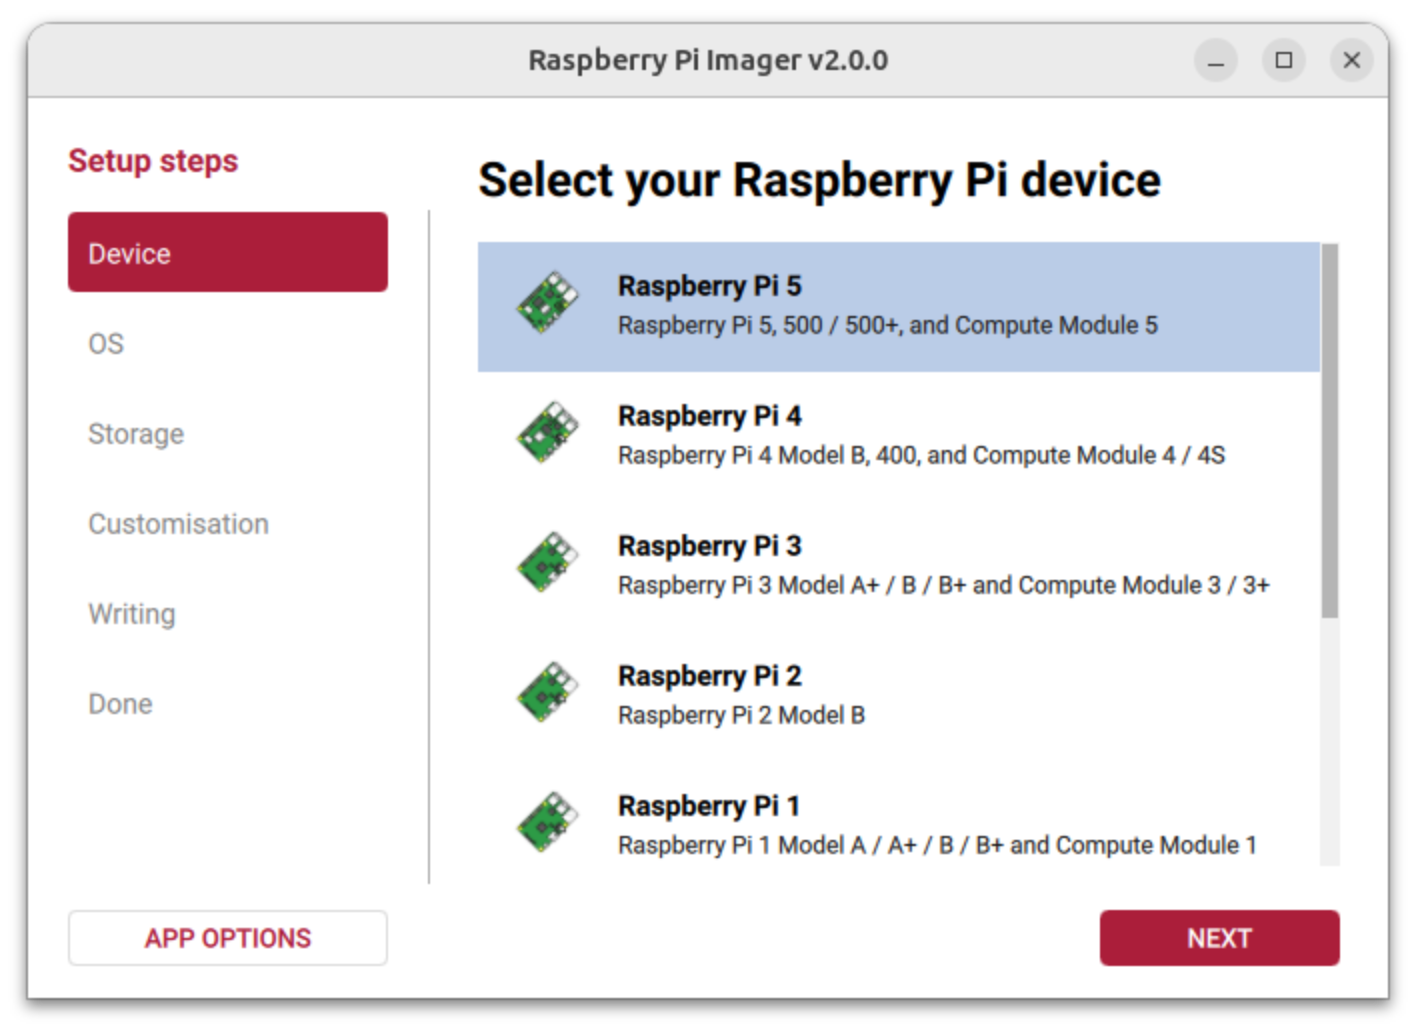Click the Raspberry Pi 2 board icon
This screenshot has width=1416, height=1032.
[x=547, y=692]
